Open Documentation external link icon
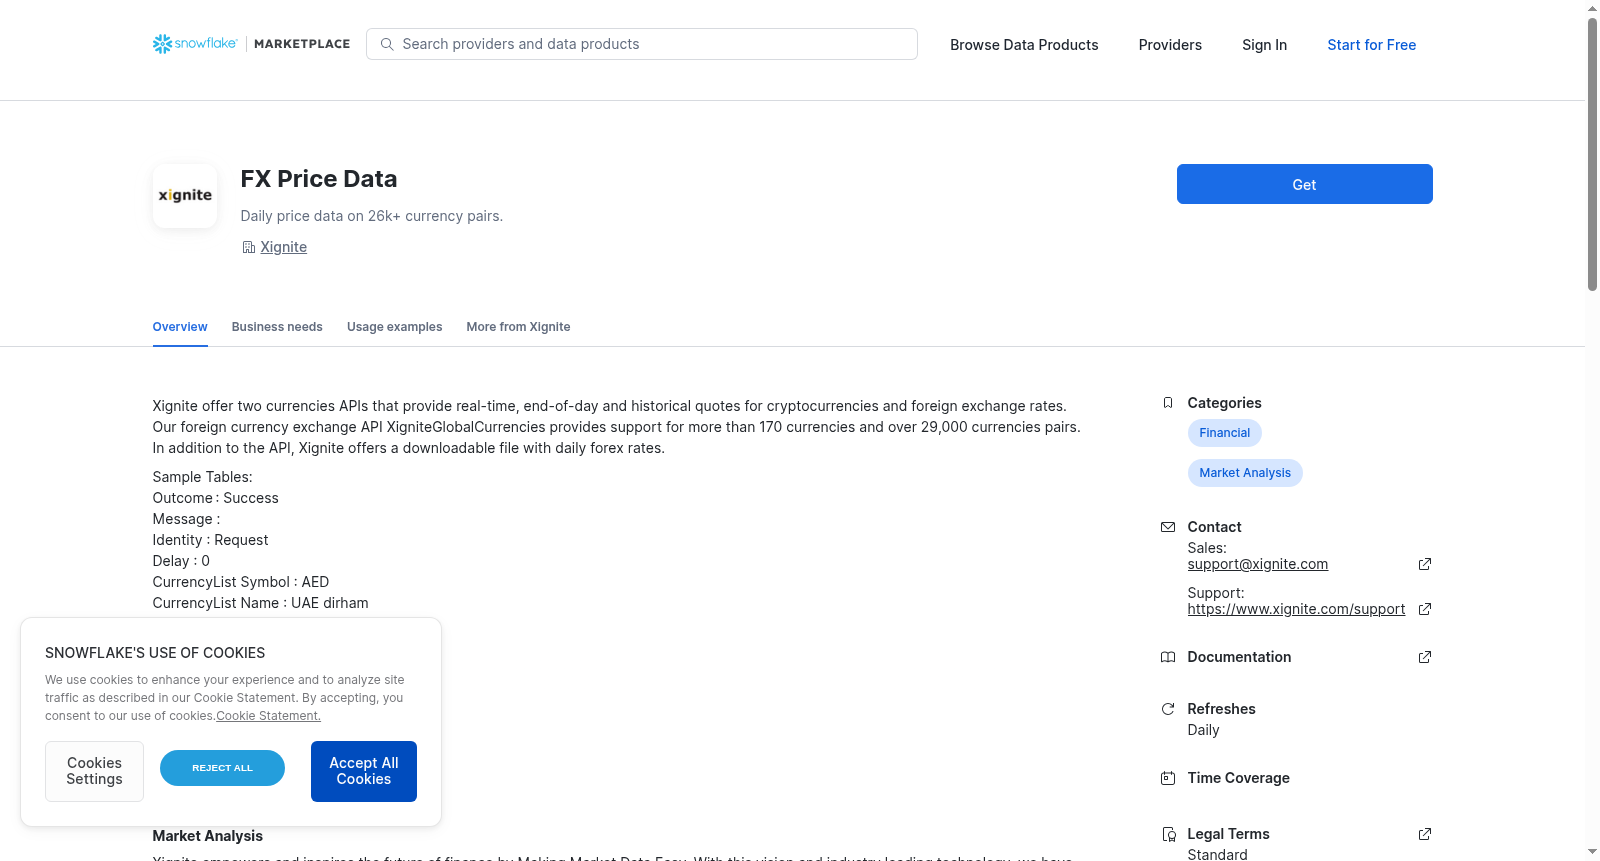Image resolution: width=1600 pixels, height=861 pixels. 1425,657
